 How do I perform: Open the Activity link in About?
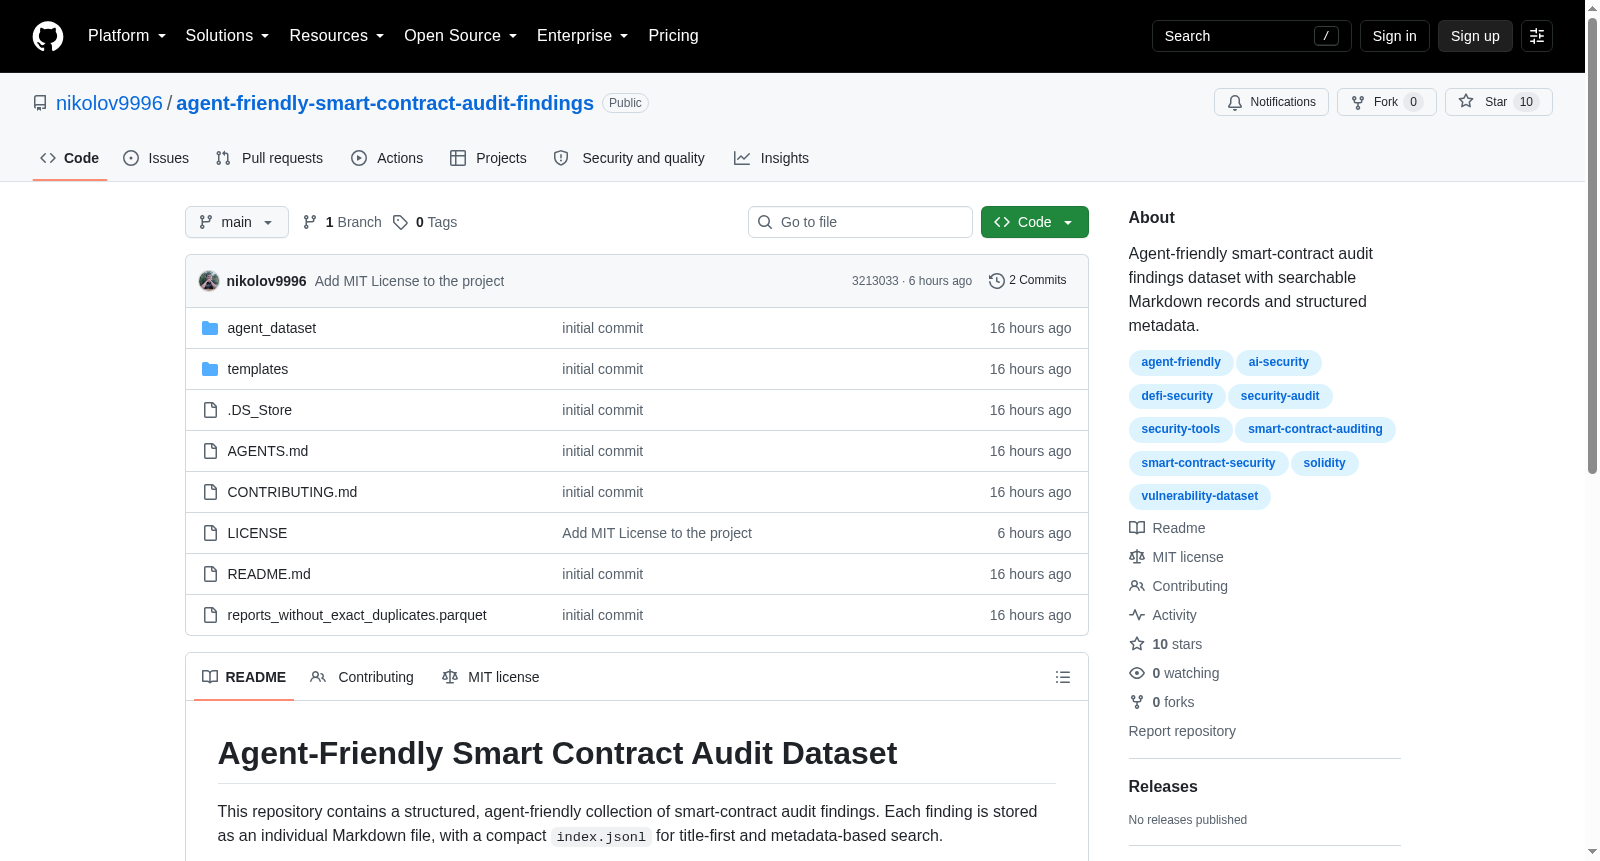tap(1163, 615)
